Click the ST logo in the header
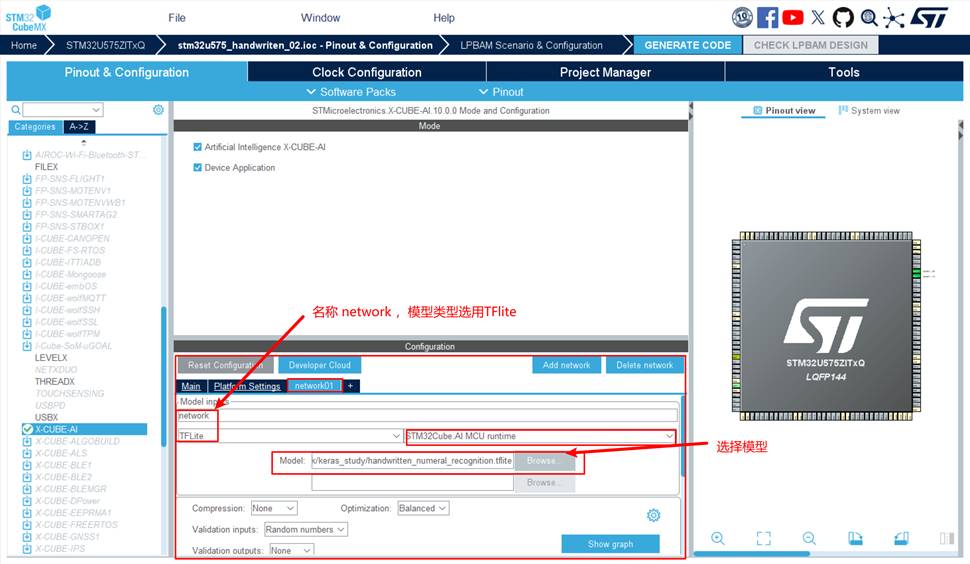The width and height of the screenshot is (970, 564). click(x=929, y=17)
